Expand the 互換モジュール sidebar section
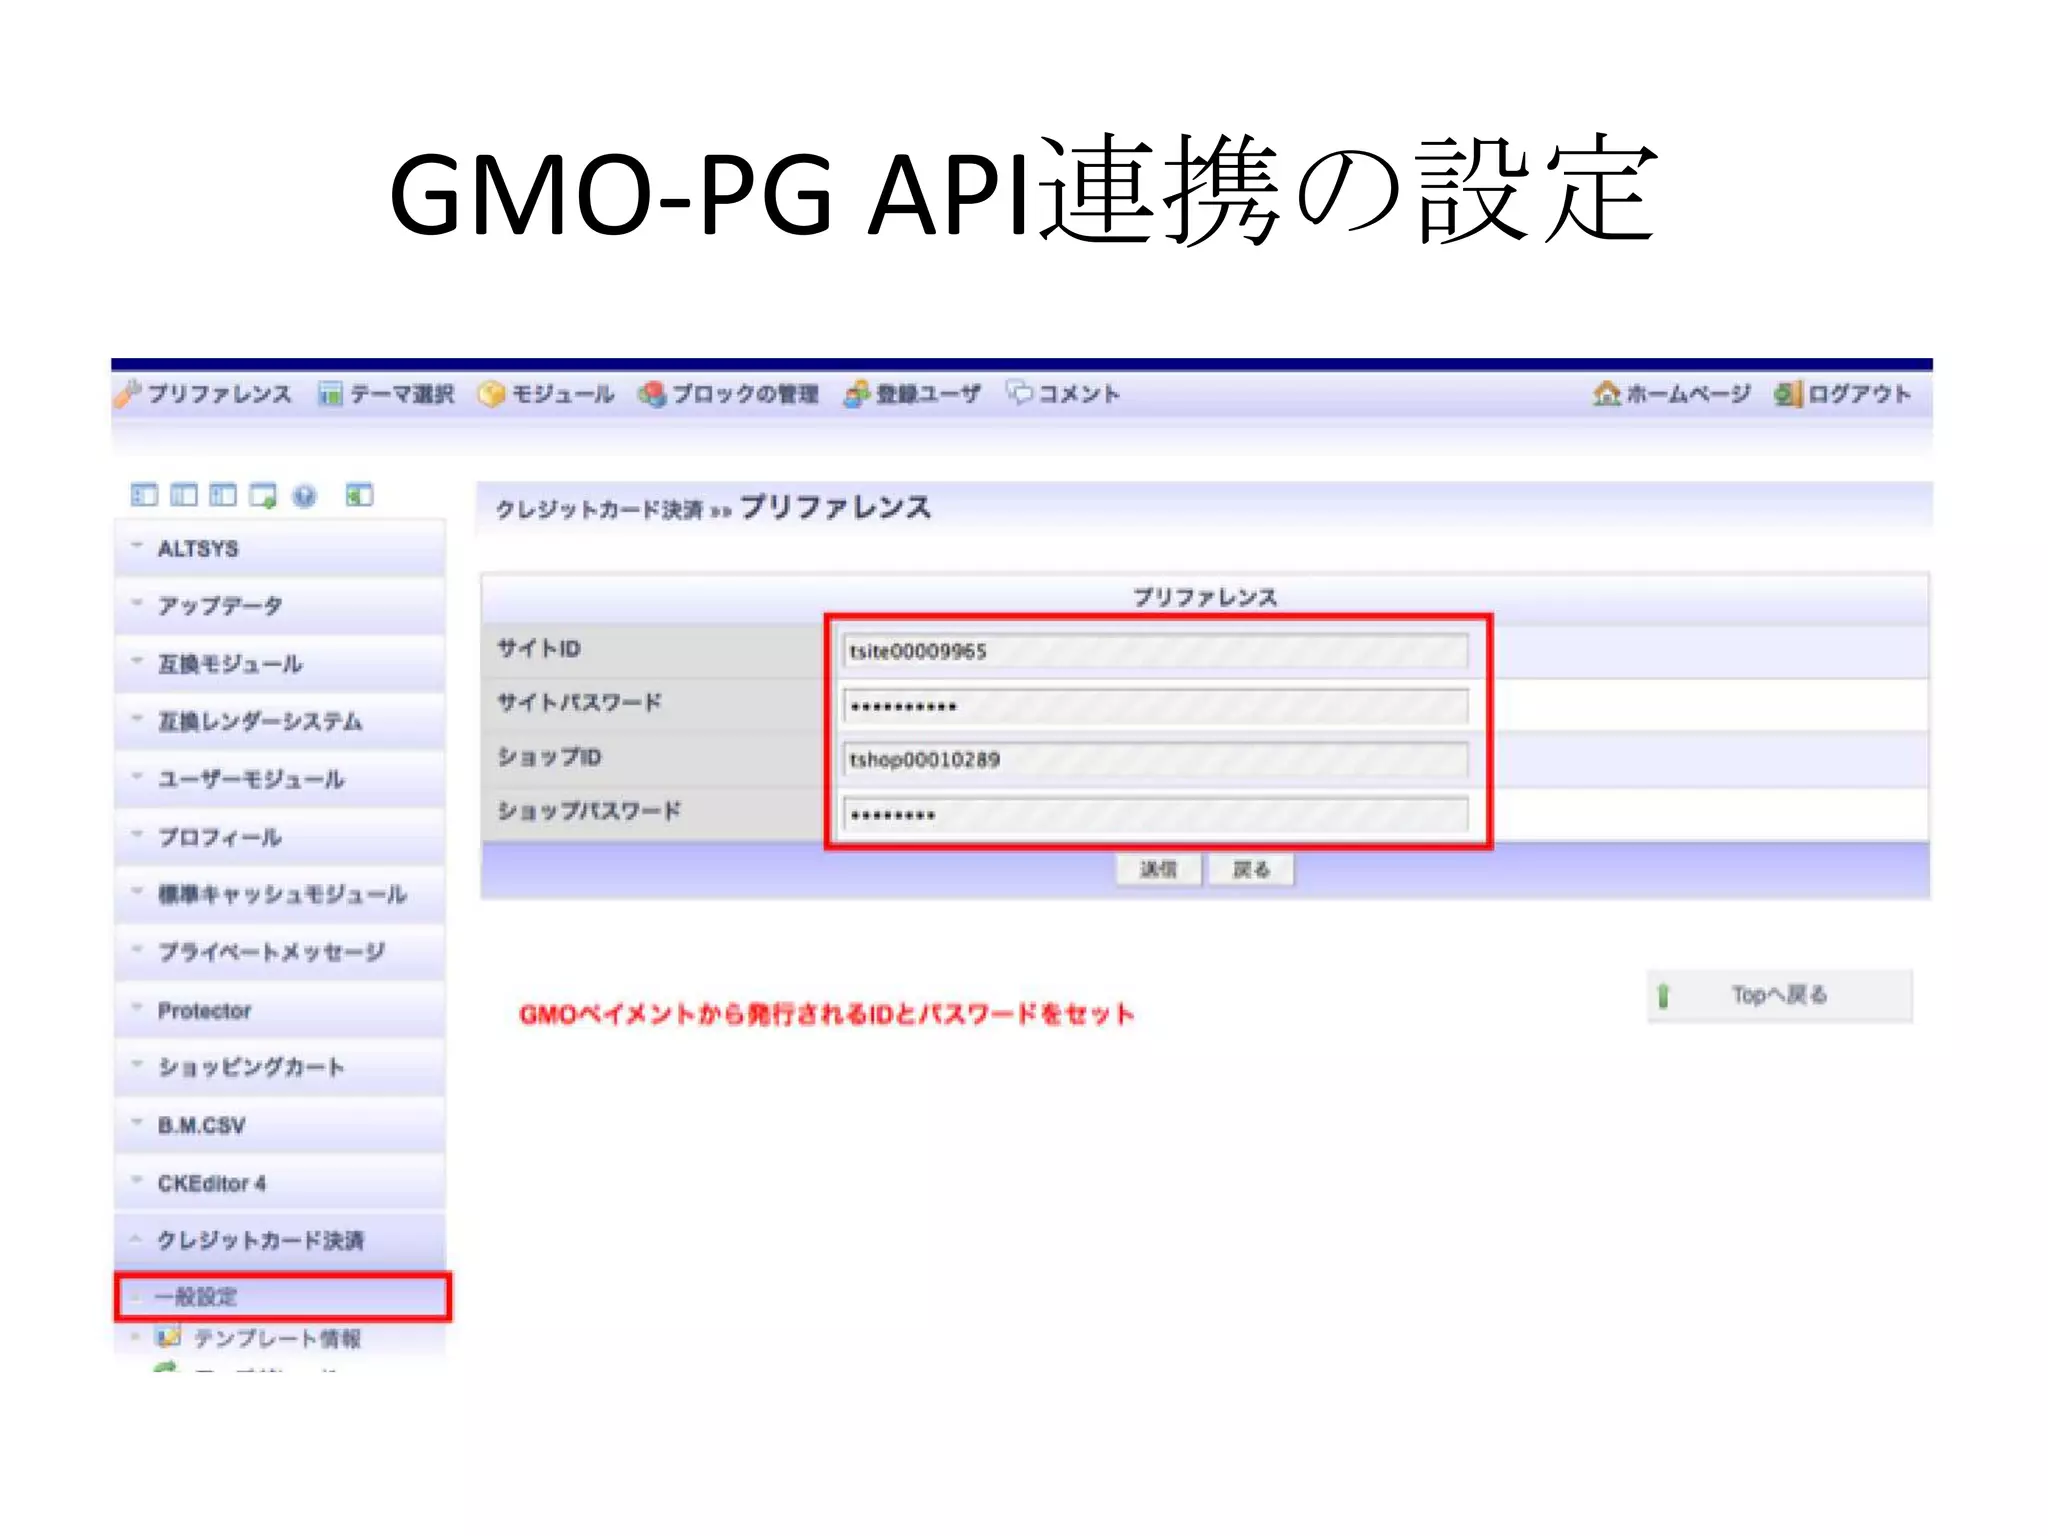Viewport: 2048px width, 1536px height. pyautogui.click(x=280, y=664)
